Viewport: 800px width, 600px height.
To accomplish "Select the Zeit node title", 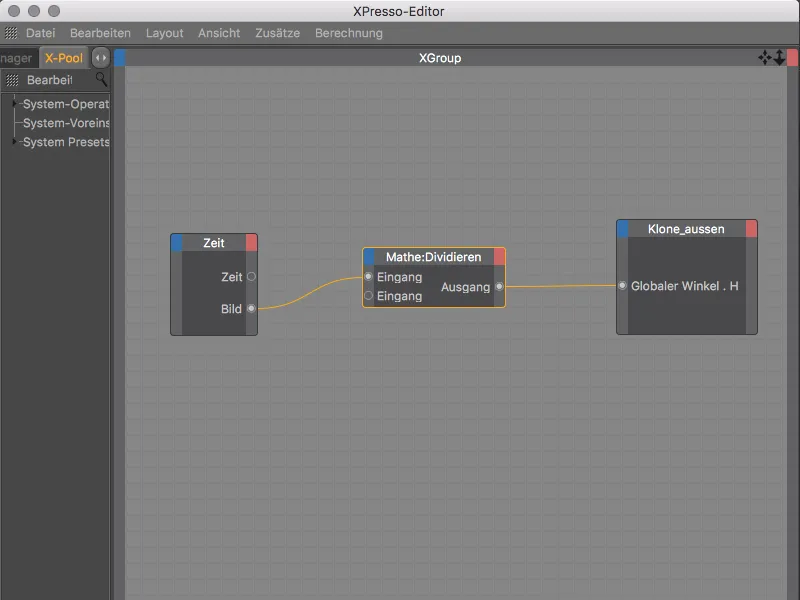I will click(214, 243).
